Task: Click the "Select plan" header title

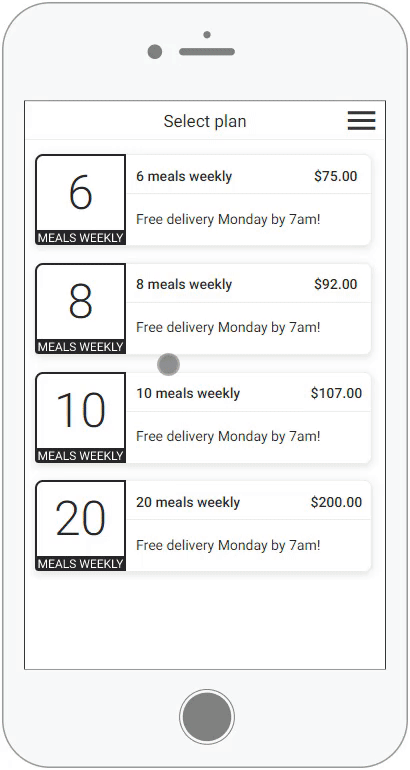Action: coord(205,122)
